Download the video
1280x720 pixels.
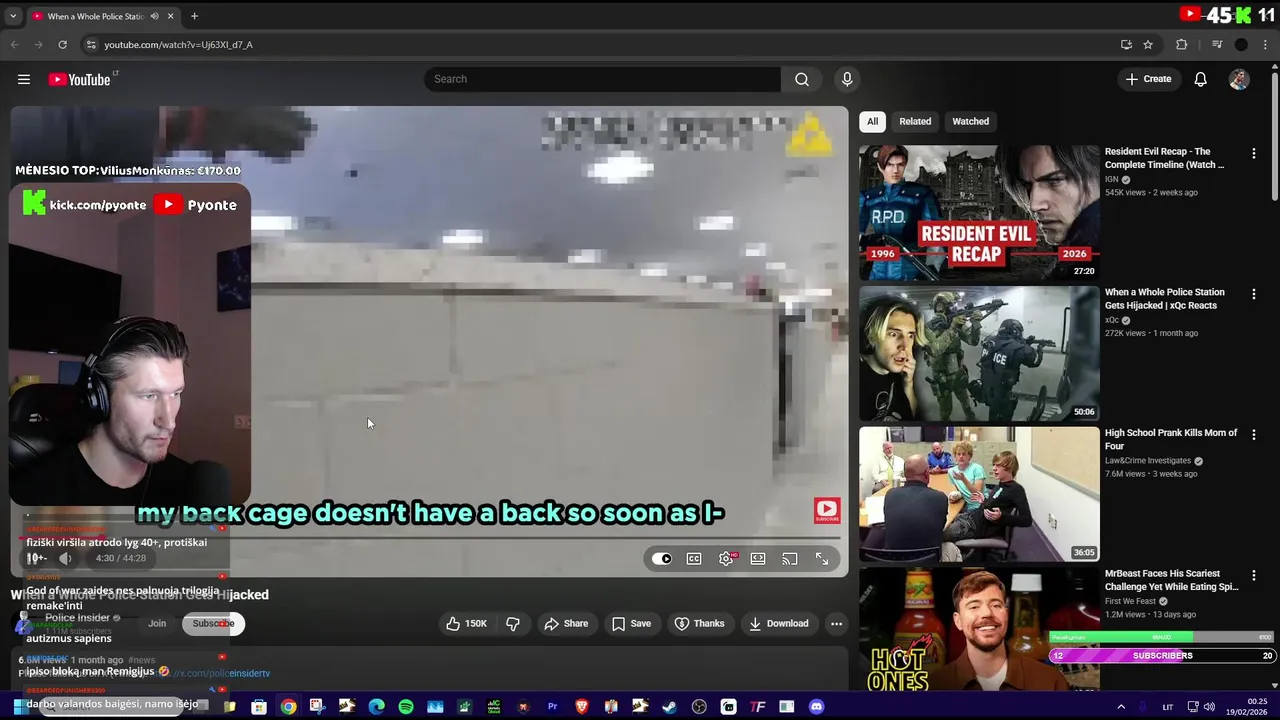click(x=779, y=624)
